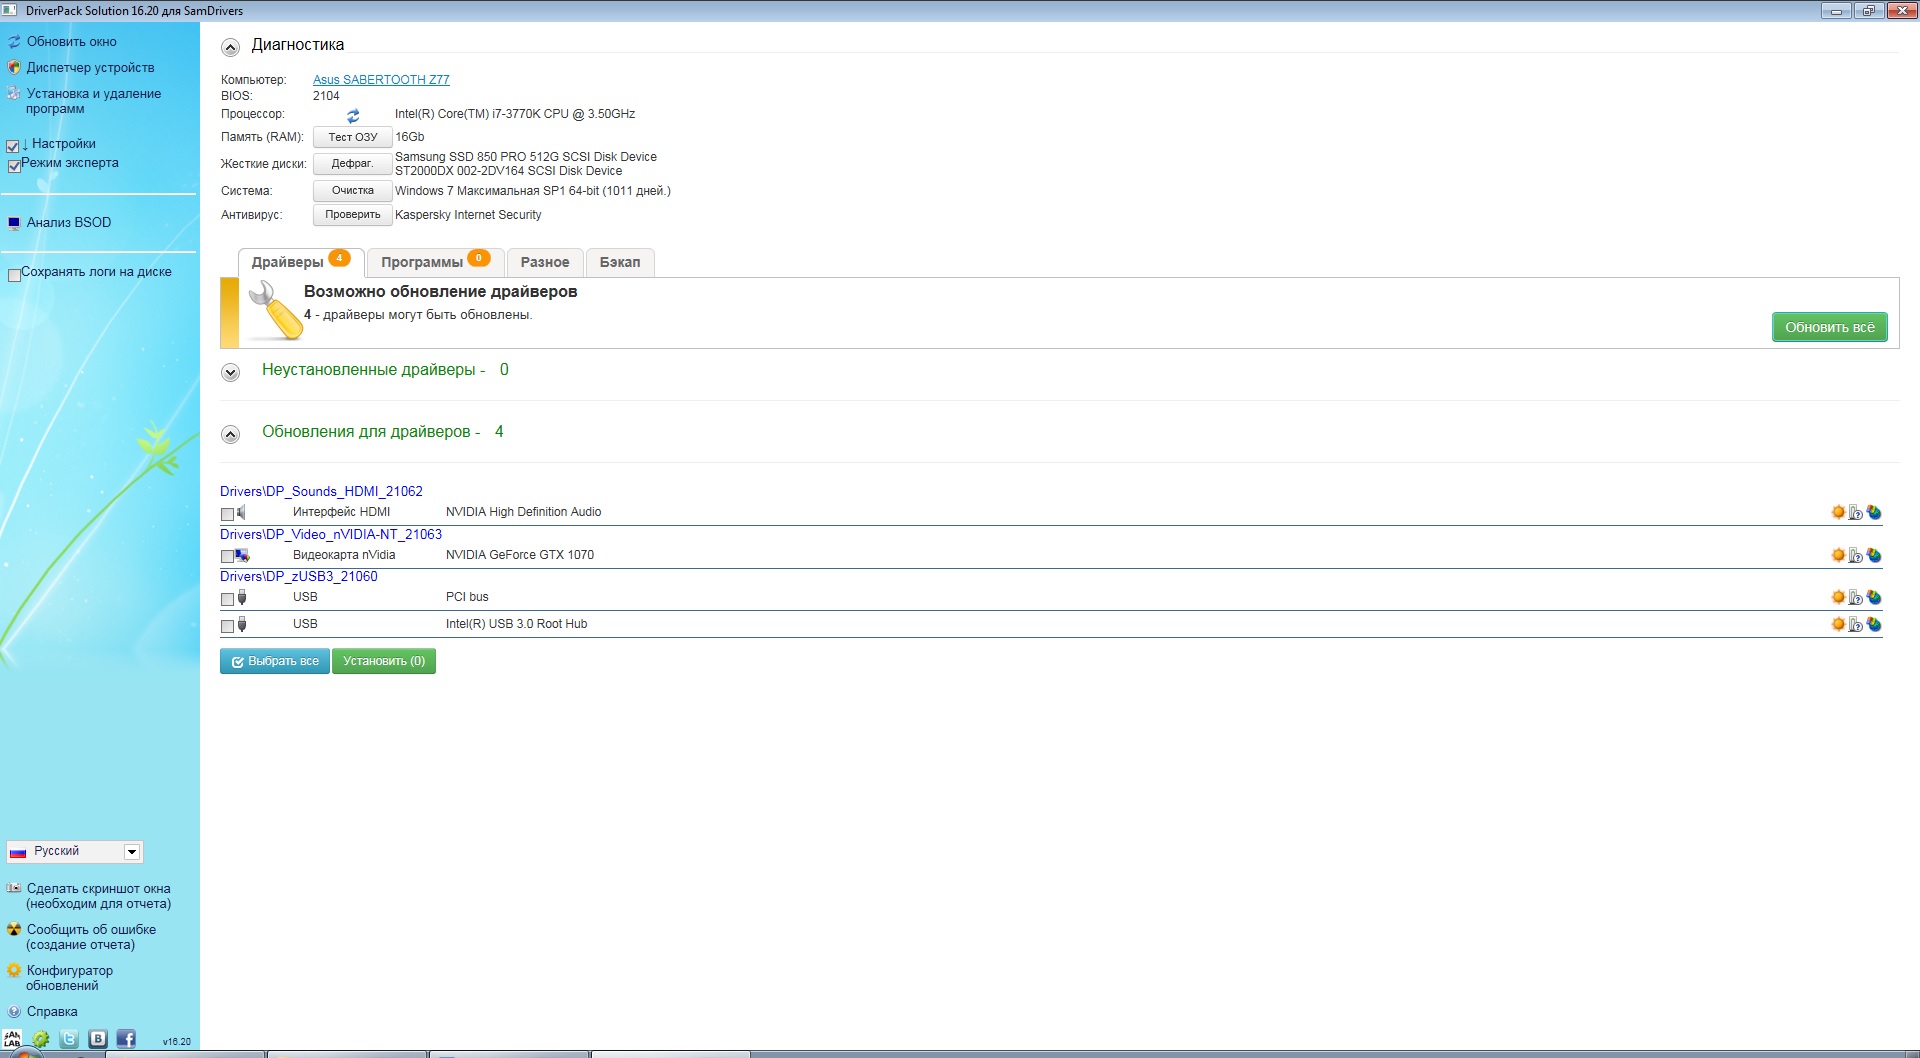Click the Intel(R) Core(TM) i7-3770K CPU text
The image size is (1920, 1058).
click(515, 114)
